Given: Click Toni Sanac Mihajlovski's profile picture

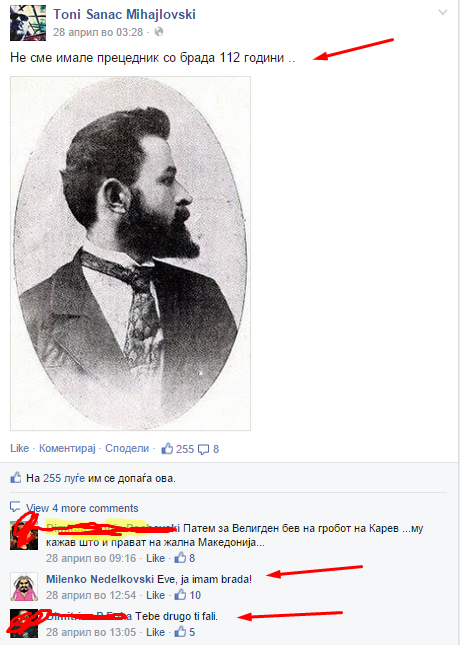Looking at the screenshot, I should pyautogui.click(x=26, y=23).
